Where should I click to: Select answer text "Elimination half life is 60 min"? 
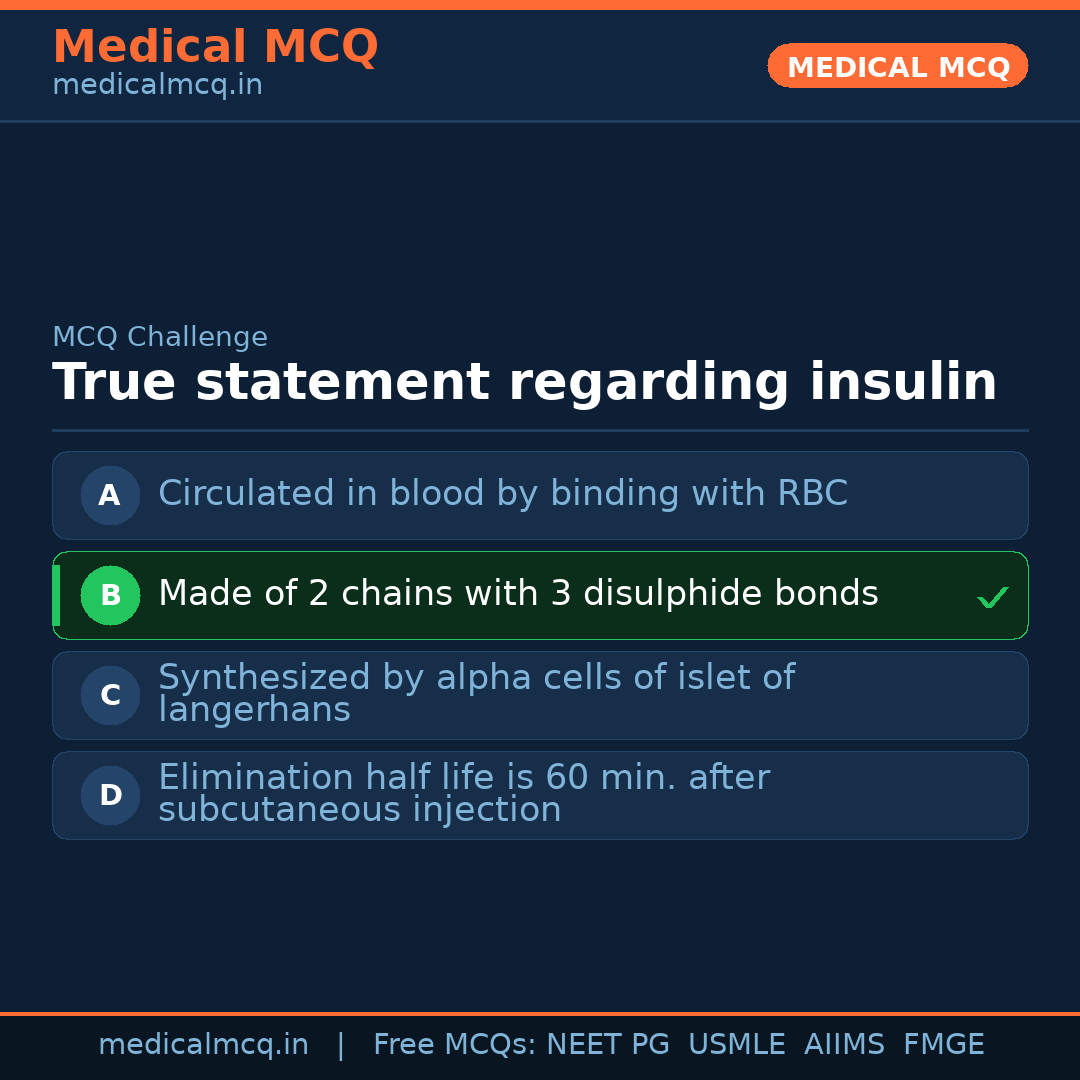[463, 778]
